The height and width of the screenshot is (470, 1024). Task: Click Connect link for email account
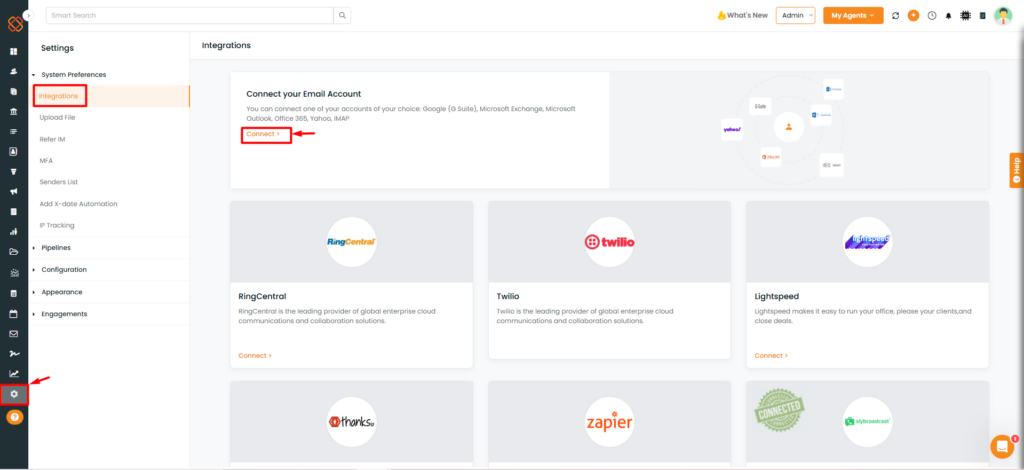[263, 134]
